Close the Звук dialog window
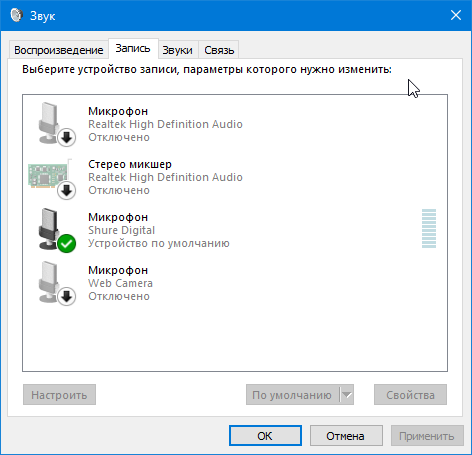Screen dimensions: 472x455 coord(456,15)
